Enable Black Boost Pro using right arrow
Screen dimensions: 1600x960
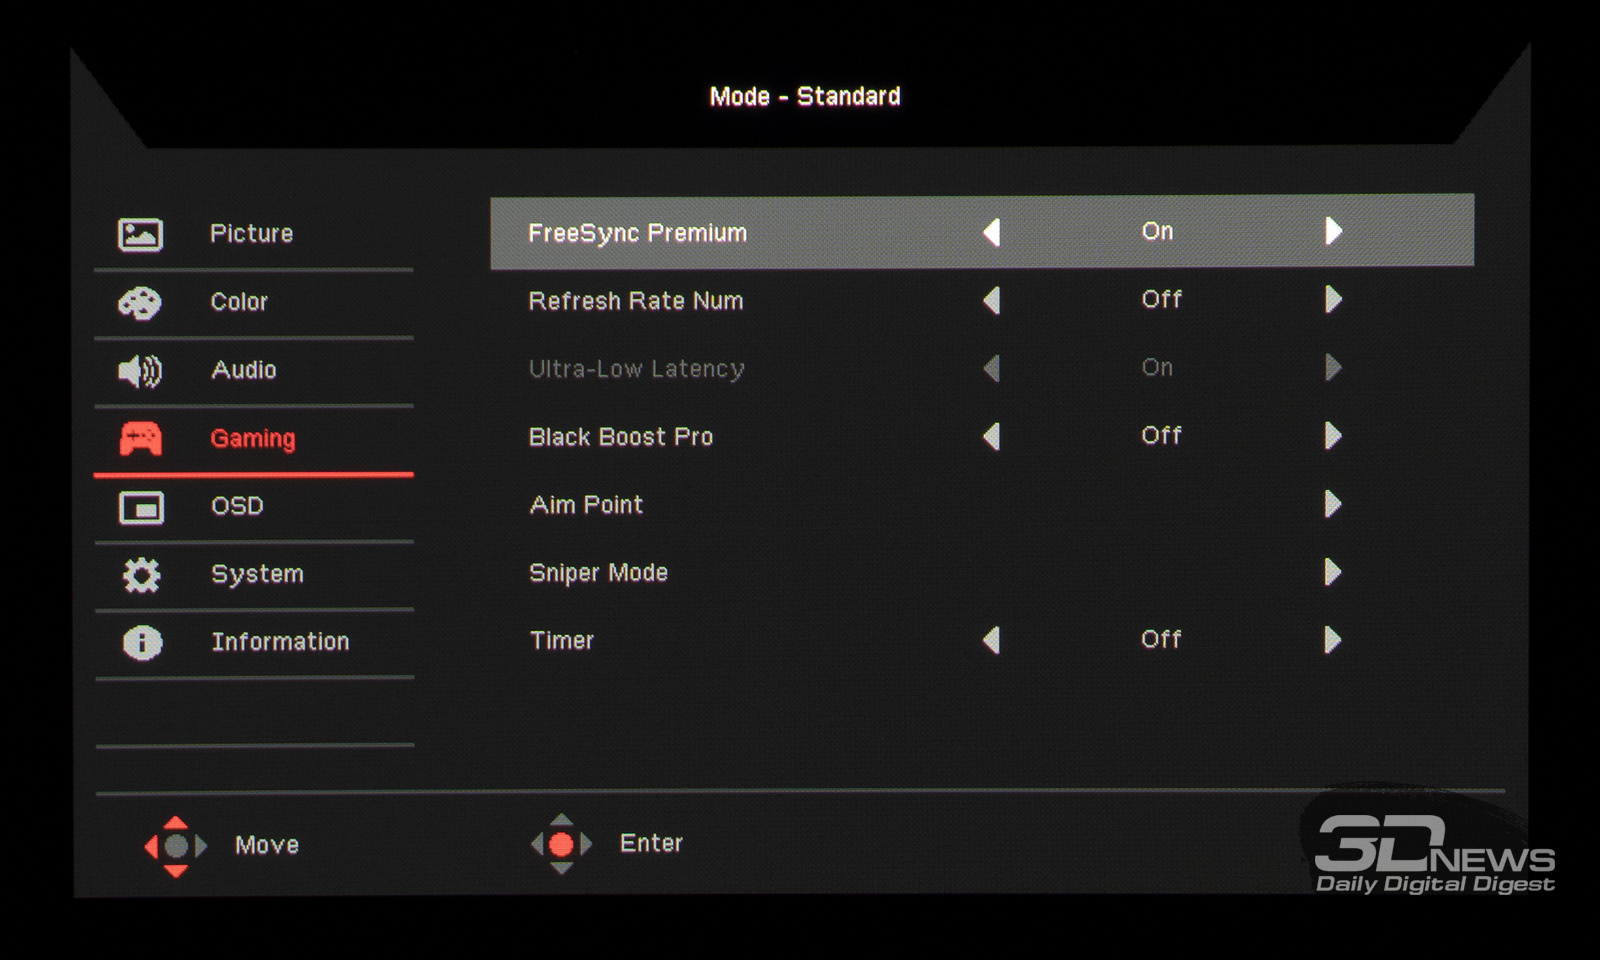(x=1333, y=435)
